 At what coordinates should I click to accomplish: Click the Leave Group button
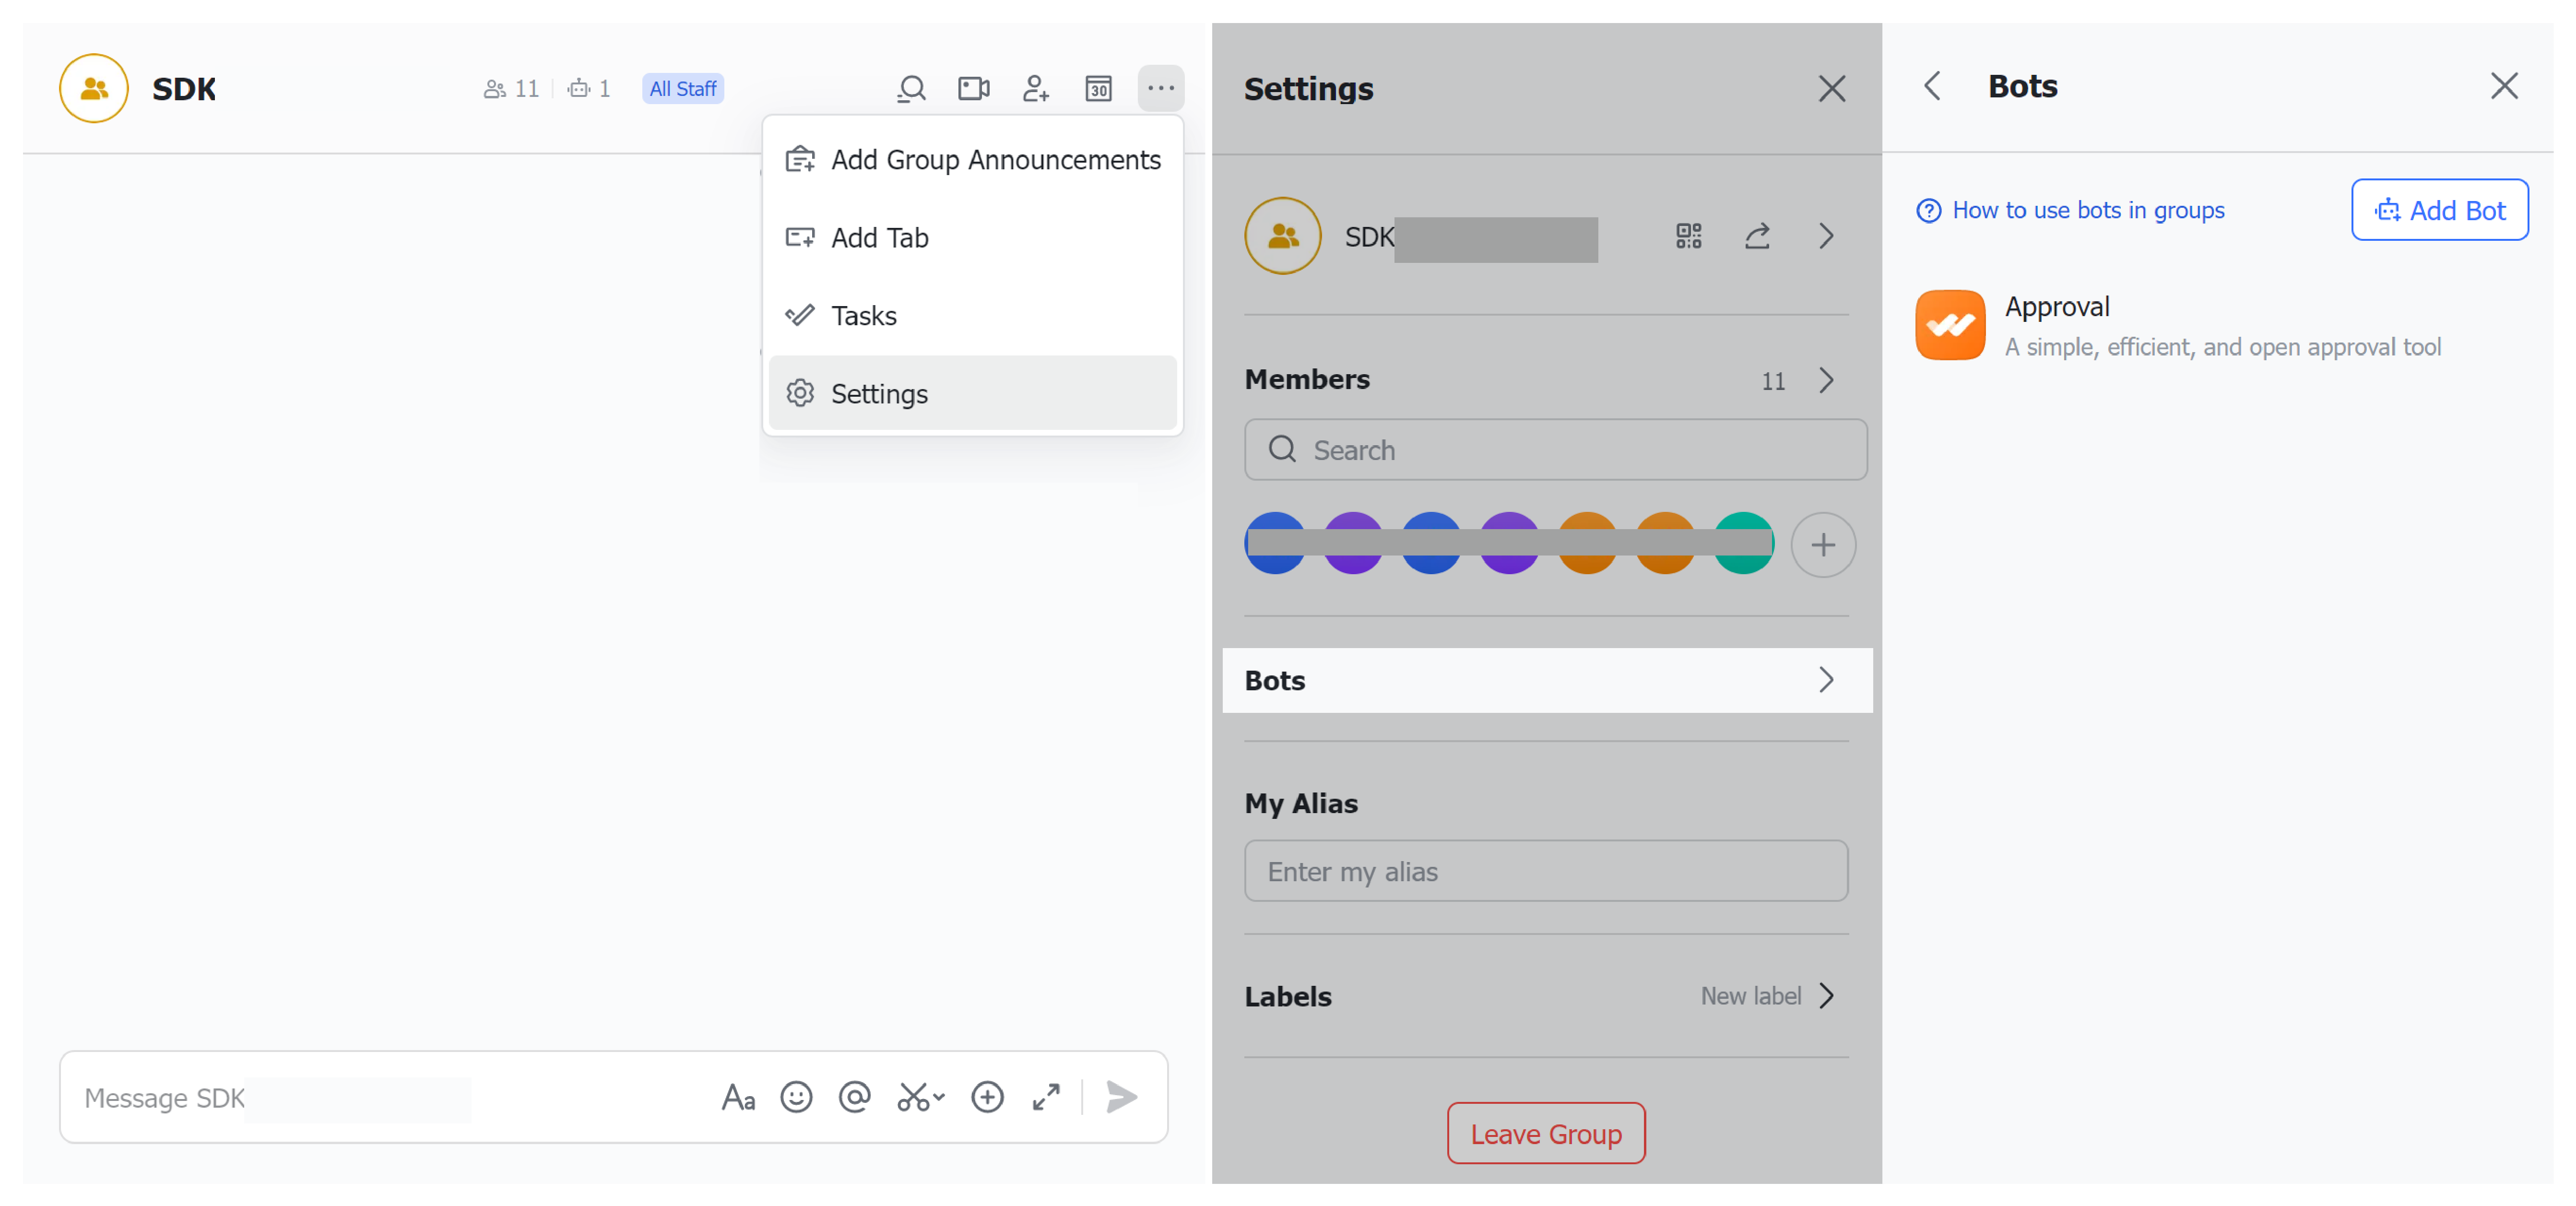tap(1546, 1133)
